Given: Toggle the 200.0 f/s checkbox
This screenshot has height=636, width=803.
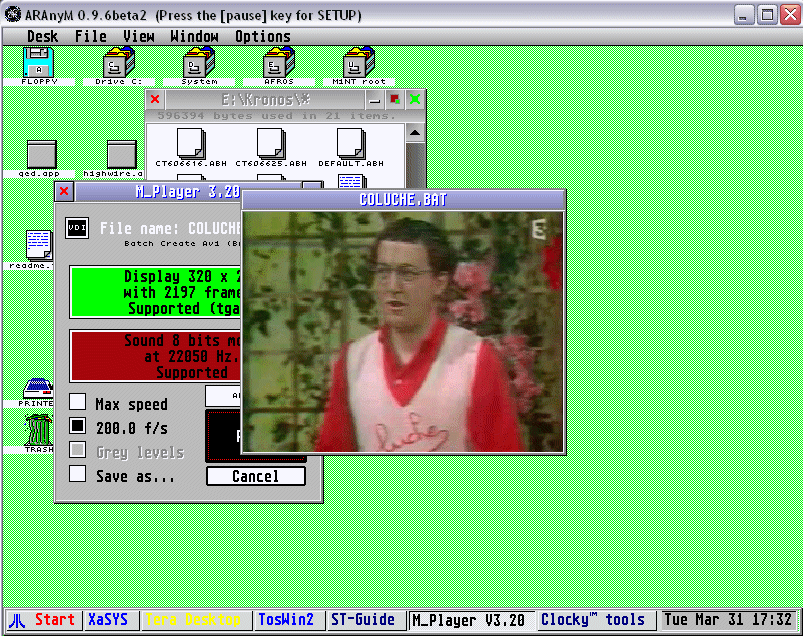Looking at the screenshot, I should (77, 426).
